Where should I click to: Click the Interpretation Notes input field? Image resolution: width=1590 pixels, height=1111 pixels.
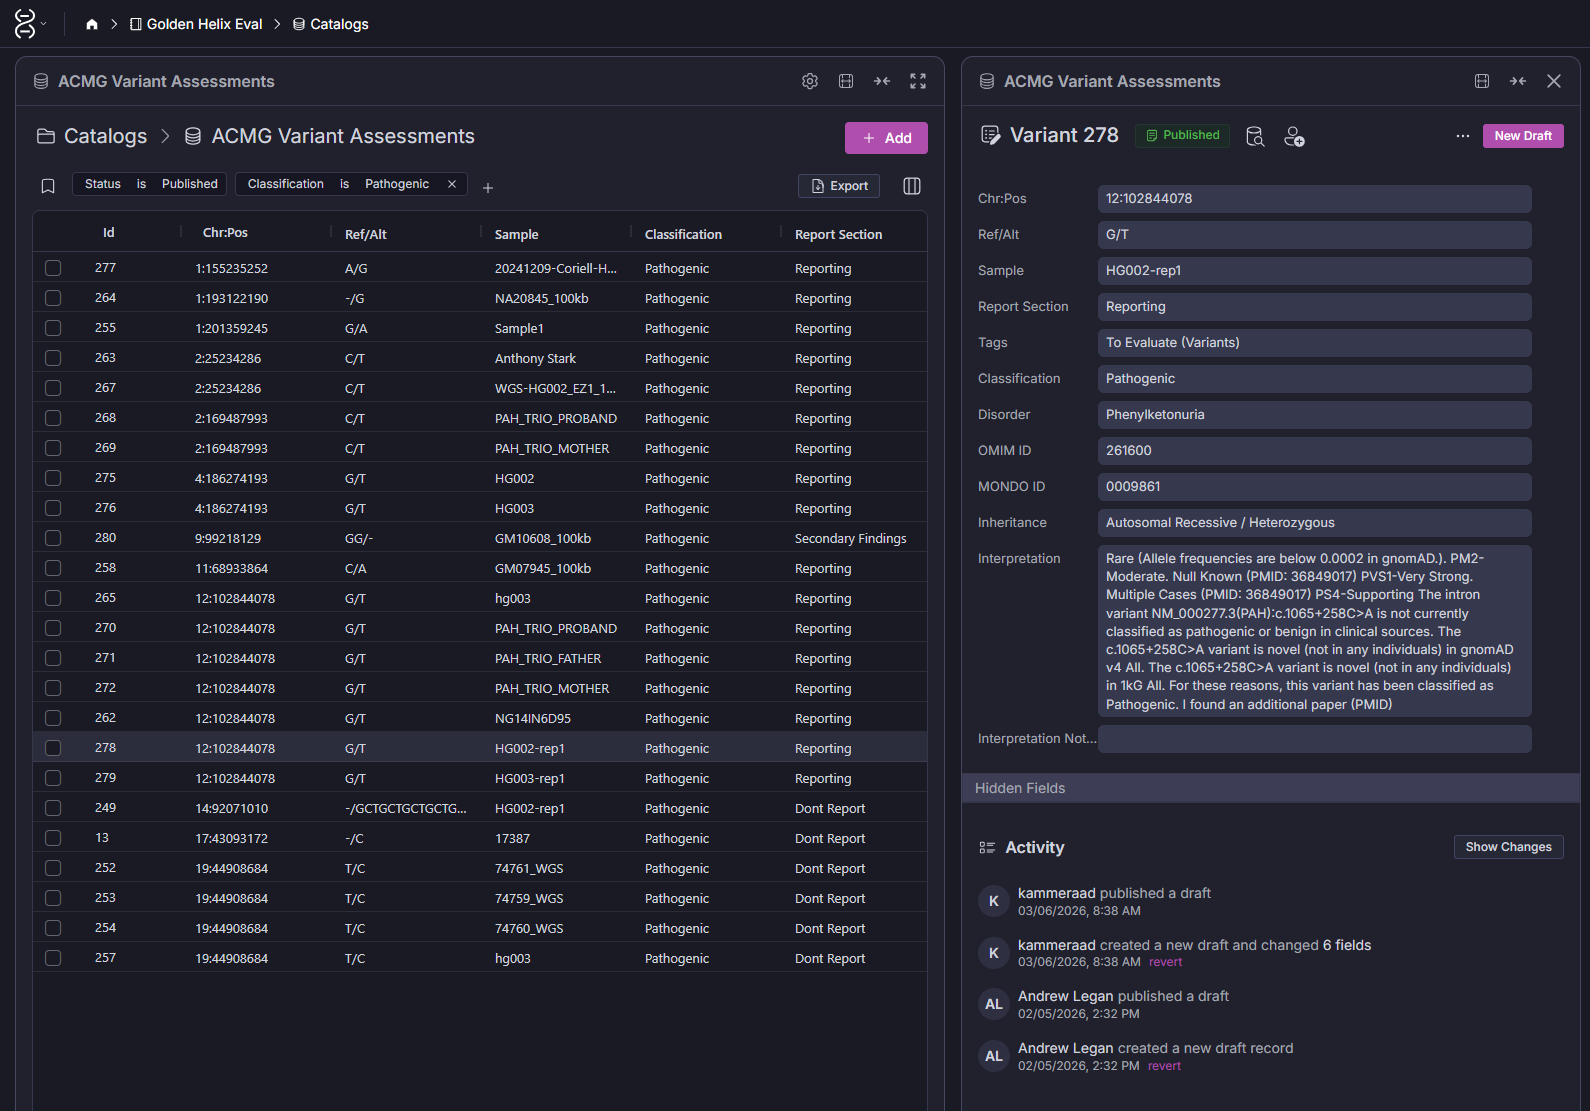(x=1314, y=739)
